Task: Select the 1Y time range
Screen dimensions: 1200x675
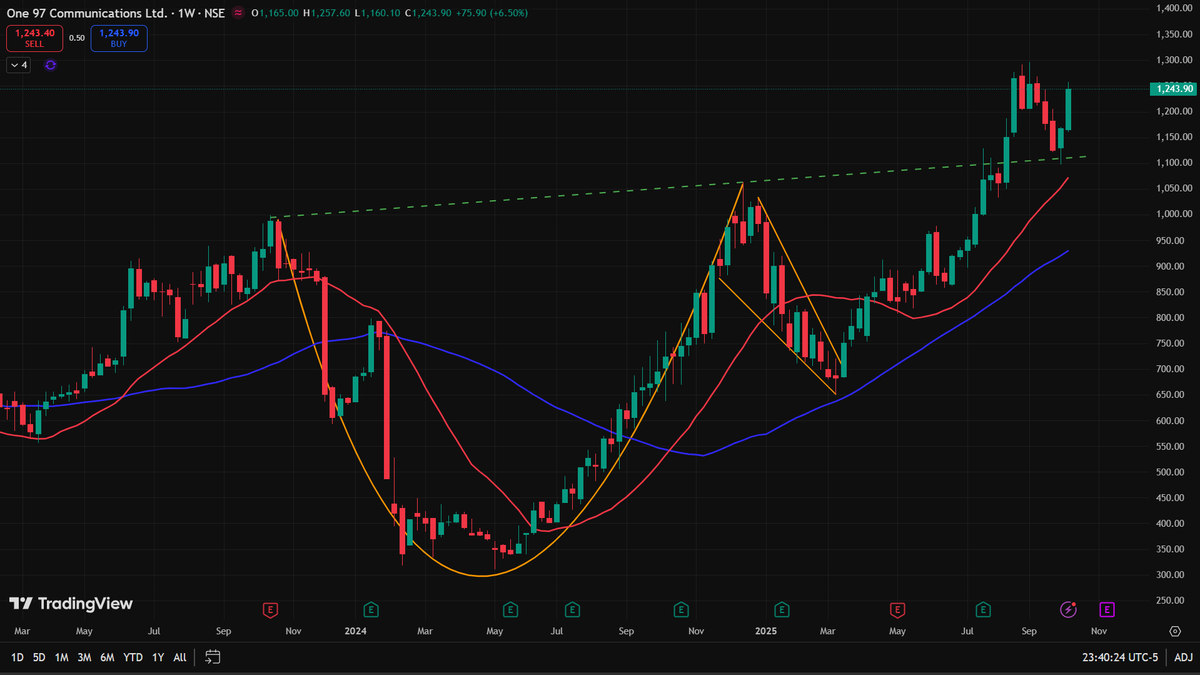Action: coord(158,657)
